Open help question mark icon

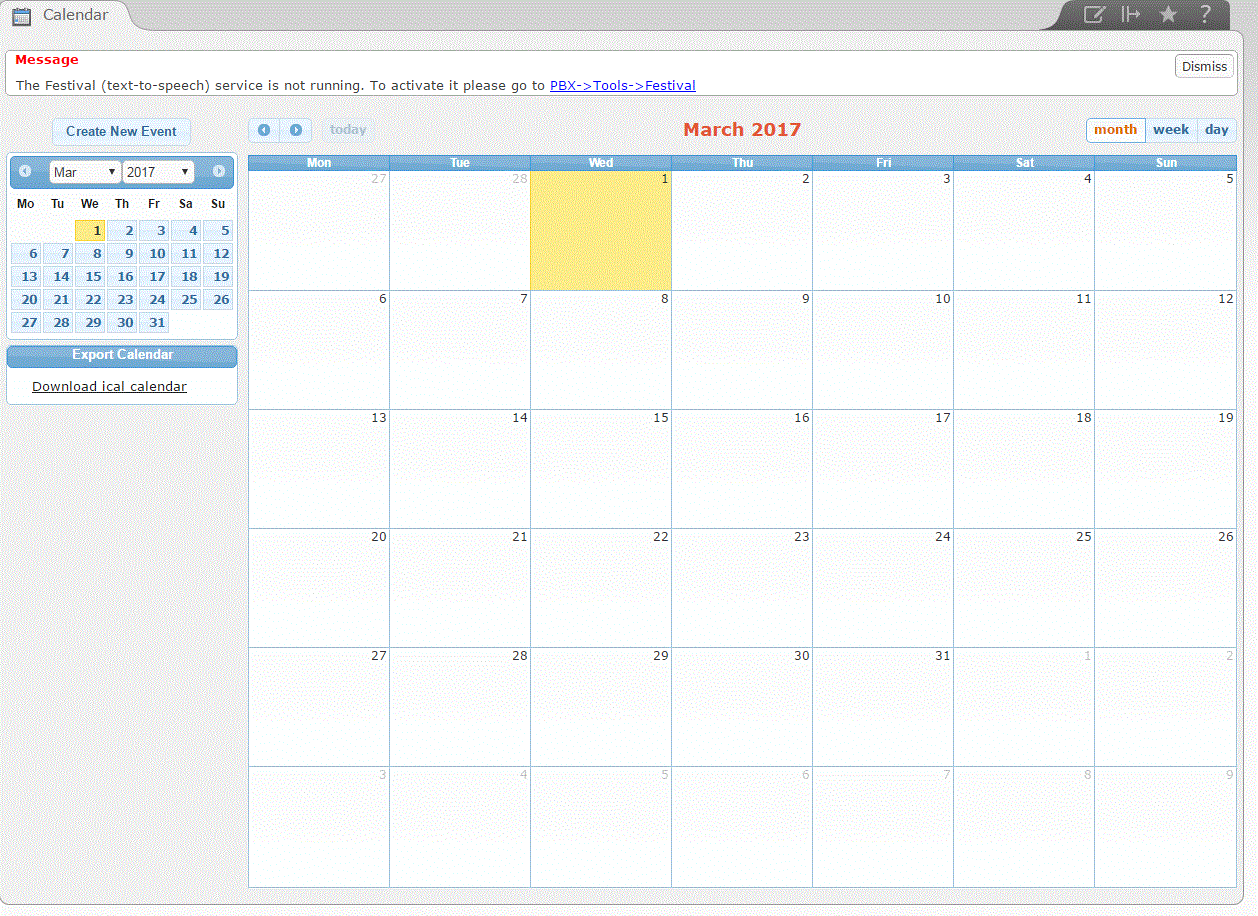(x=1206, y=14)
